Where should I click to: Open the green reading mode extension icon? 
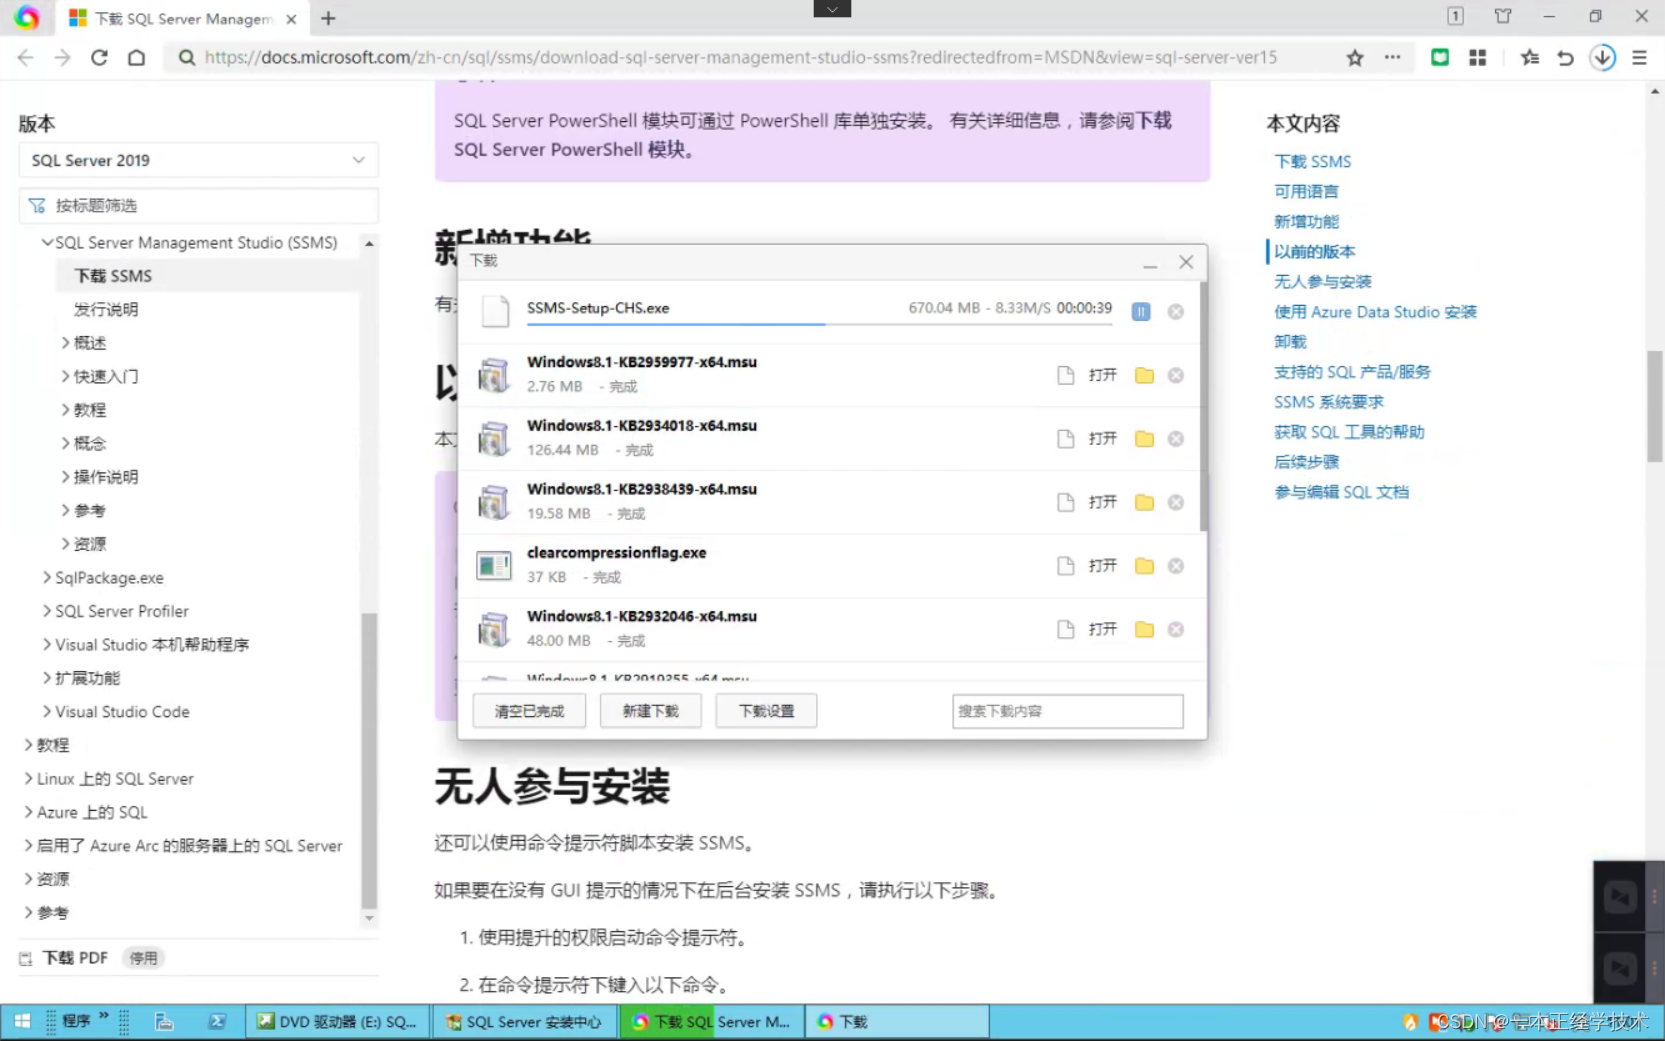pos(1440,57)
